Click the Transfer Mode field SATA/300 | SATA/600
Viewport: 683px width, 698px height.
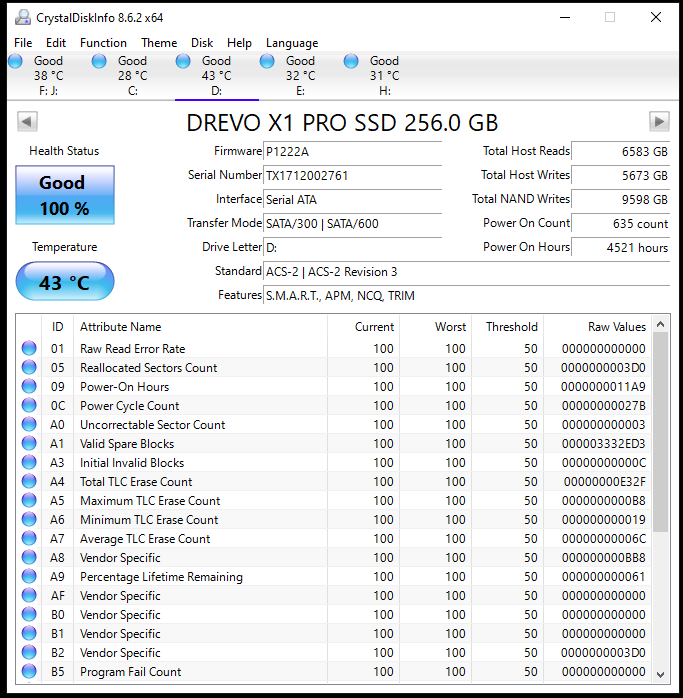pos(353,224)
